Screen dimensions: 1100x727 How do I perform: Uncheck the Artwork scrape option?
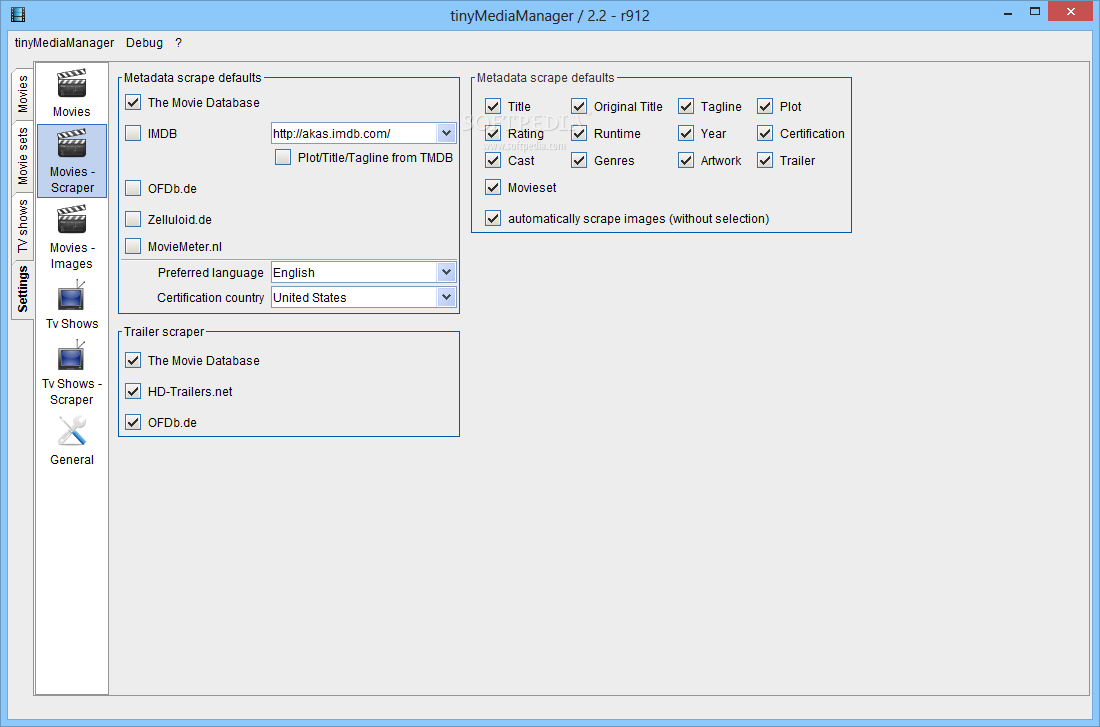click(686, 161)
